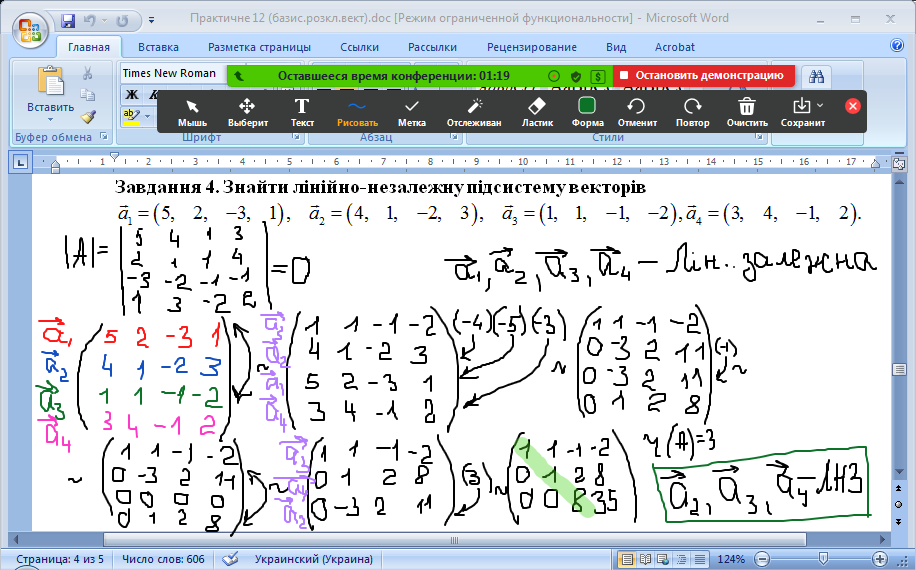Toggle the ruler display button above scrollbar
Viewport: 916px width, 570px height.
(899, 163)
